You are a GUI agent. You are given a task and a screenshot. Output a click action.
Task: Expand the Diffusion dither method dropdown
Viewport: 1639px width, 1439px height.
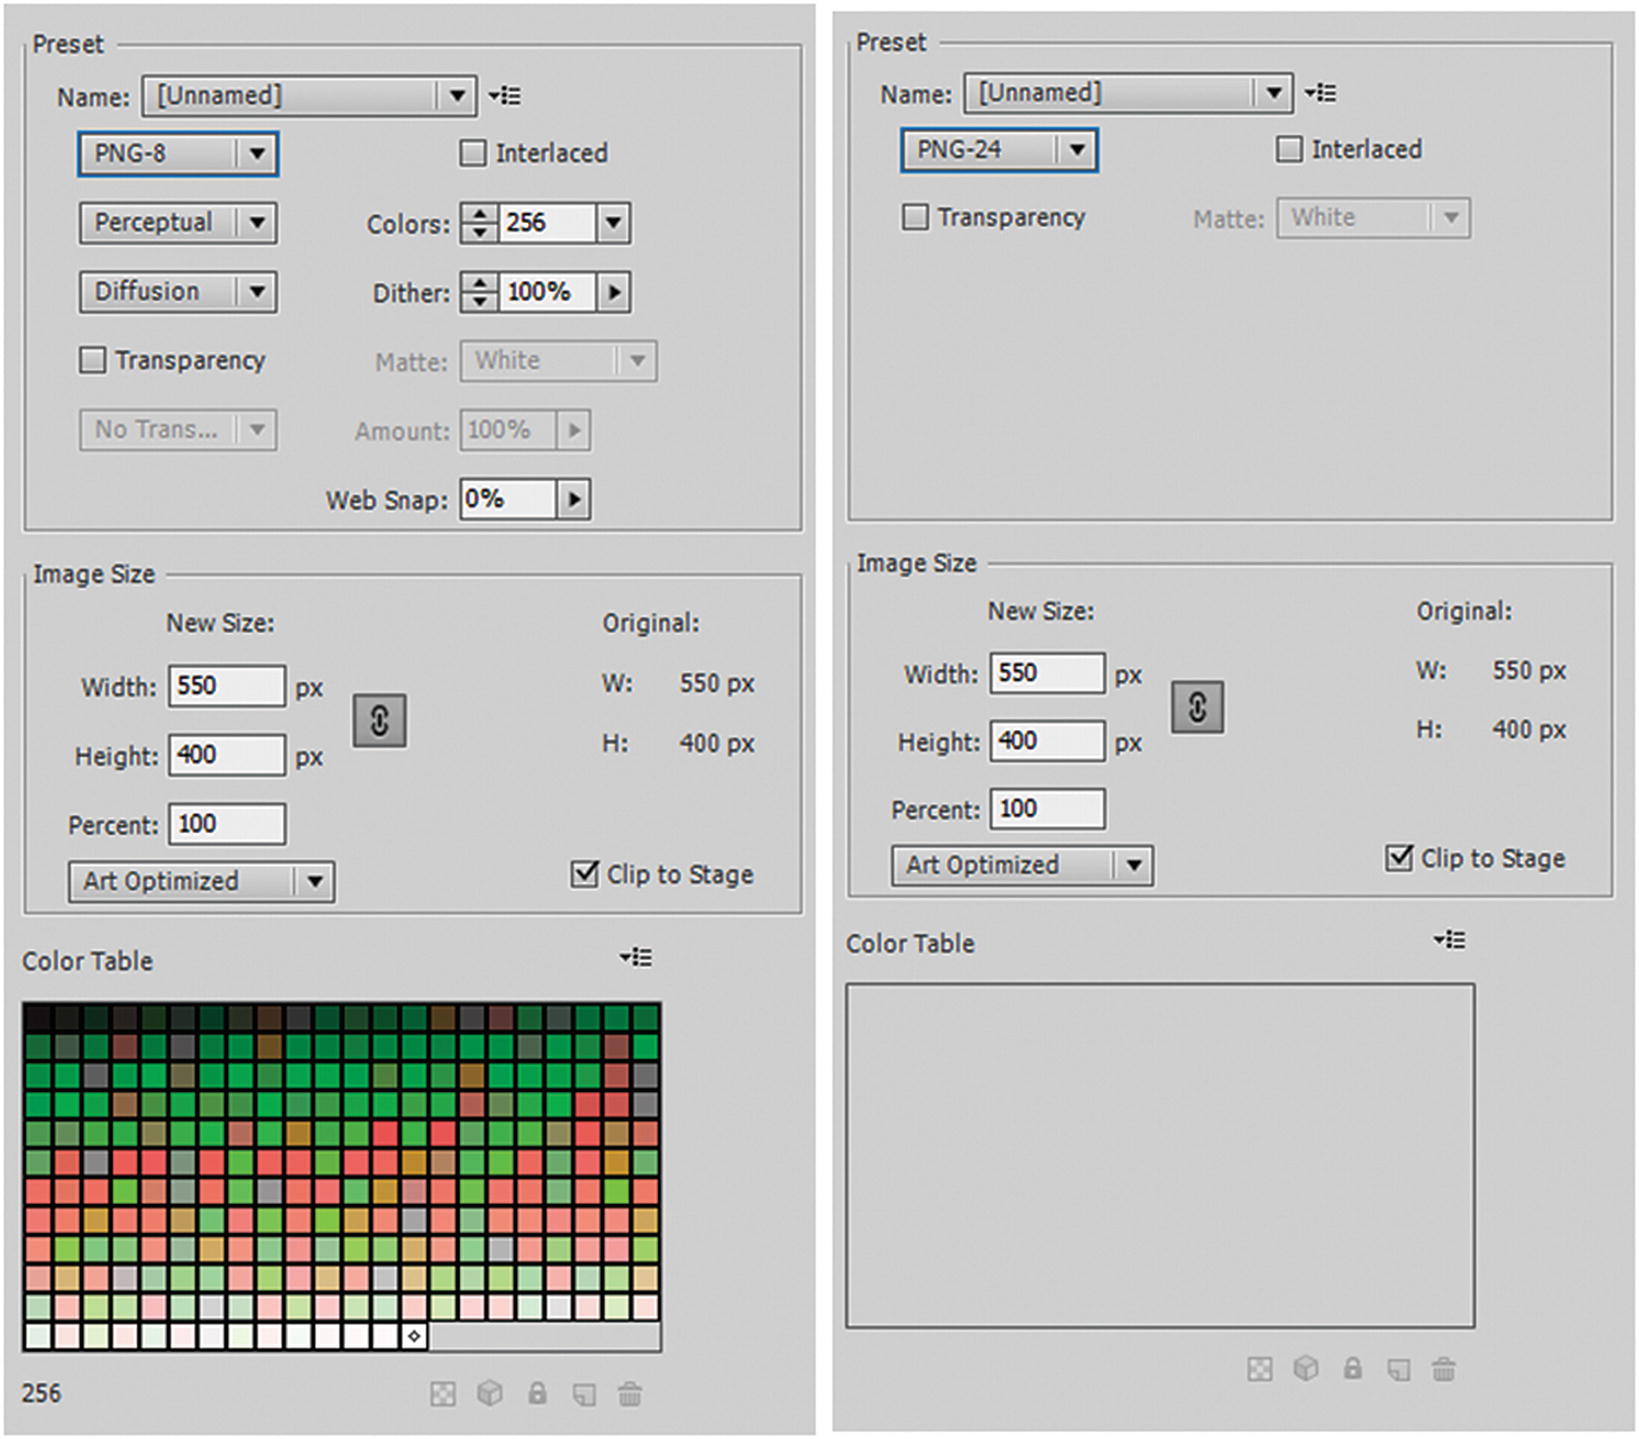[177, 292]
